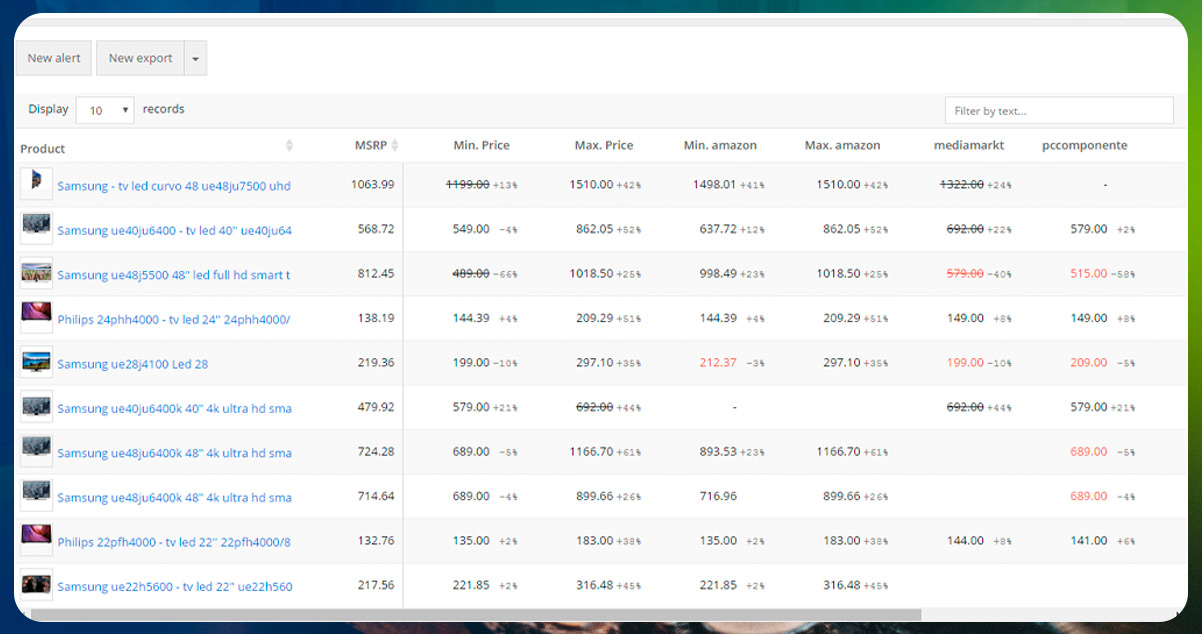Click the Min. Price column header
The height and width of the screenshot is (634, 1202).
point(481,146)
